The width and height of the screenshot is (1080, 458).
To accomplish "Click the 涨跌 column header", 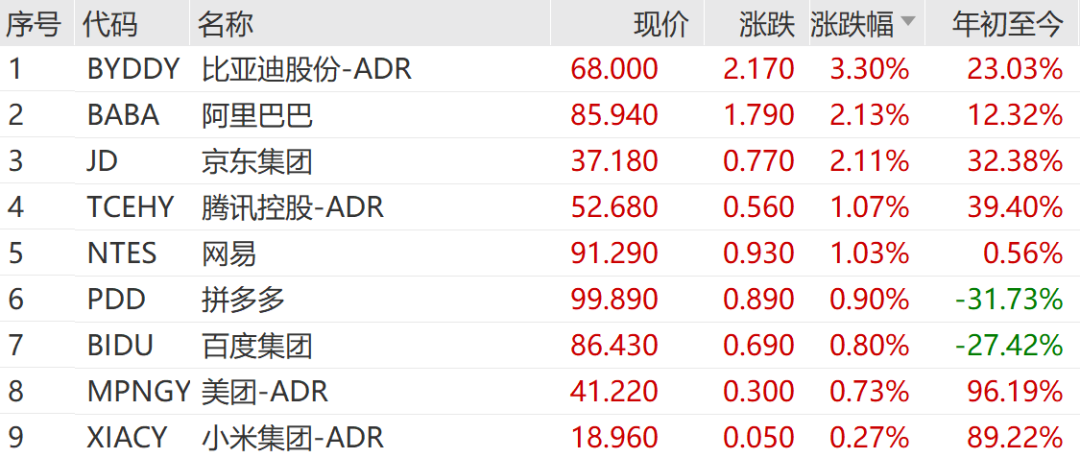I will 767,24.
